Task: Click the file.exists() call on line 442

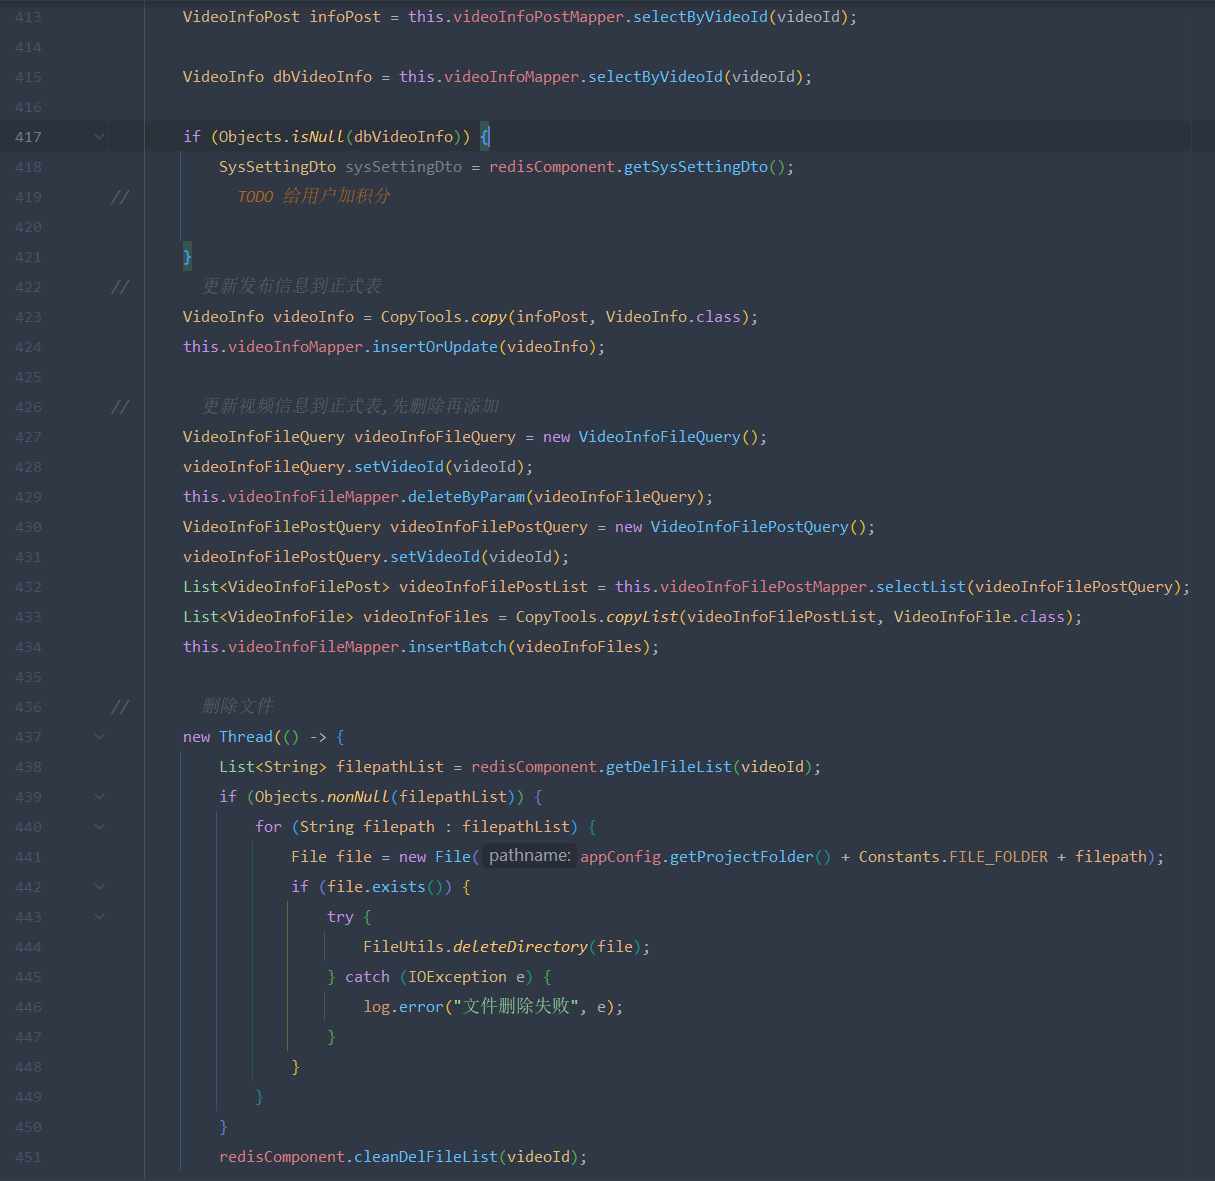Action: pos(385,887)
